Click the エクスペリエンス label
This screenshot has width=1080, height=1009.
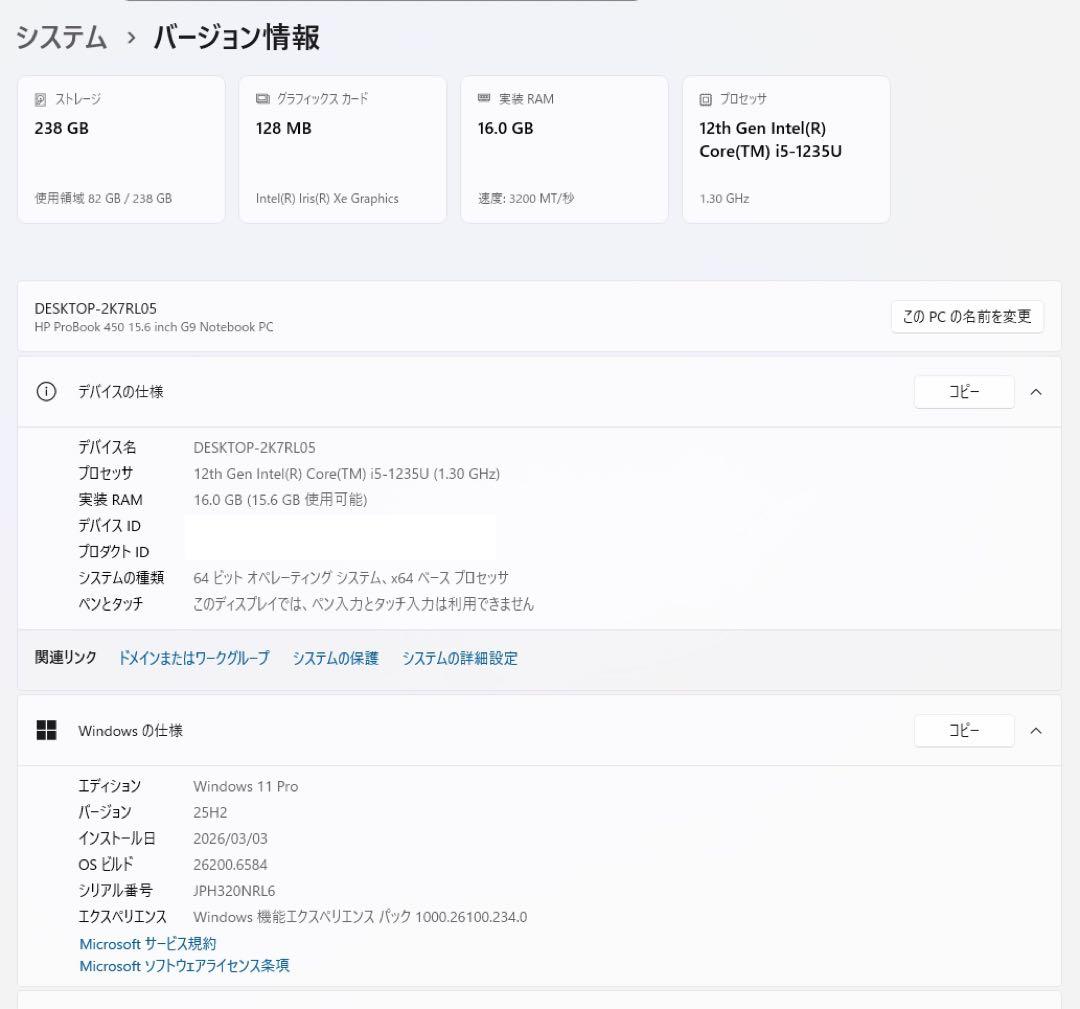coord(123,917)
